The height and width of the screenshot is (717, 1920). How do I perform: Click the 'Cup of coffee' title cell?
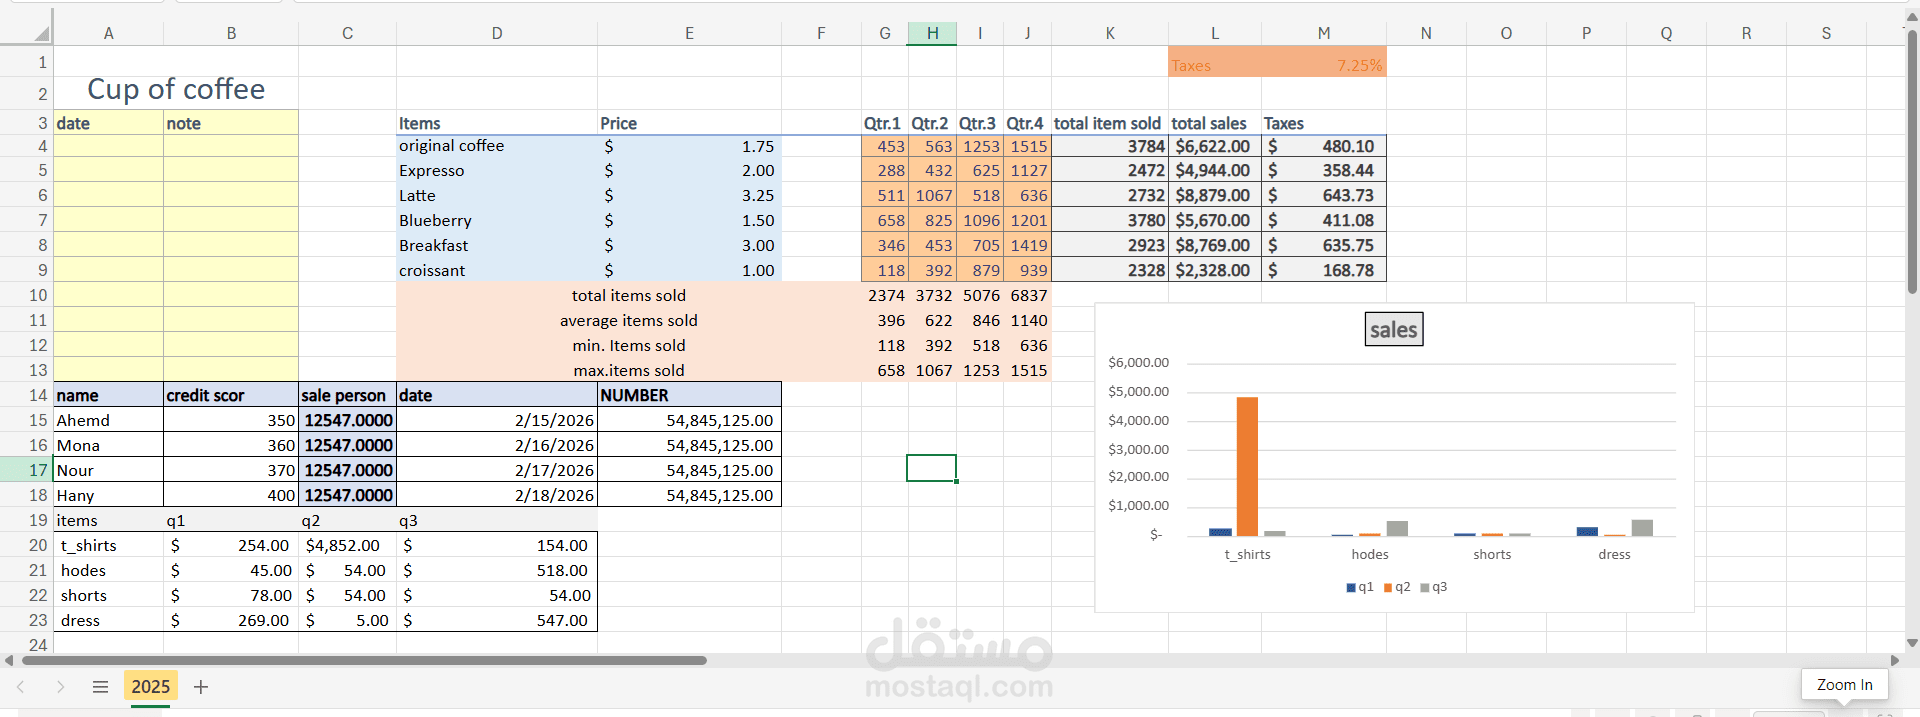click(176, 89)
